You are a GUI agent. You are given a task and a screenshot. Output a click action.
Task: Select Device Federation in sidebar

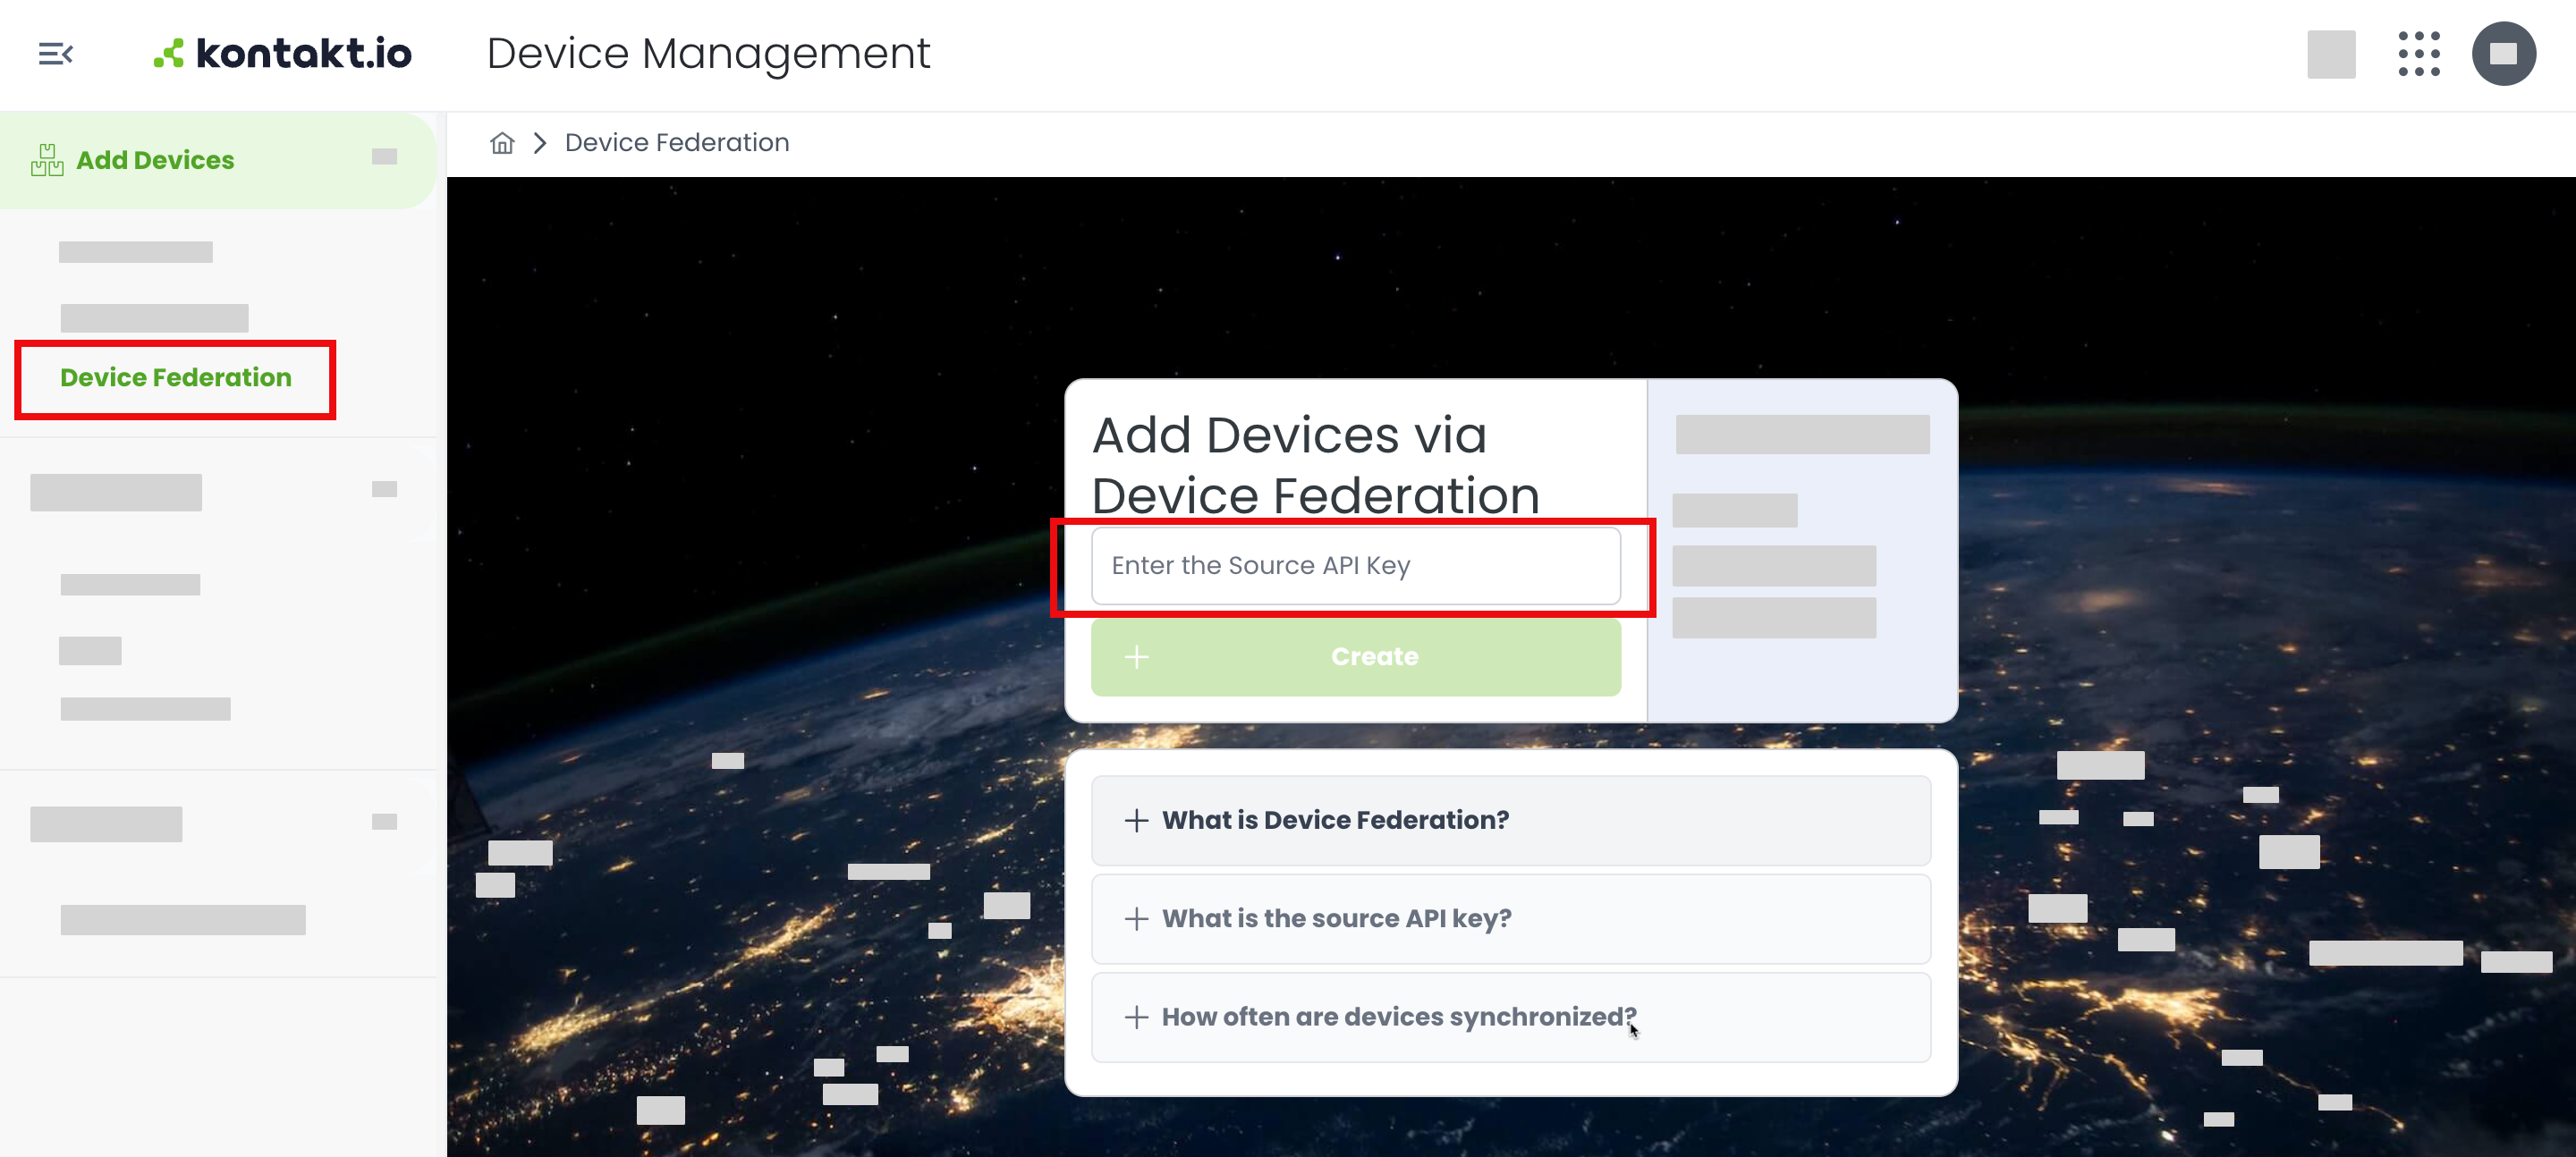[176, 378]
